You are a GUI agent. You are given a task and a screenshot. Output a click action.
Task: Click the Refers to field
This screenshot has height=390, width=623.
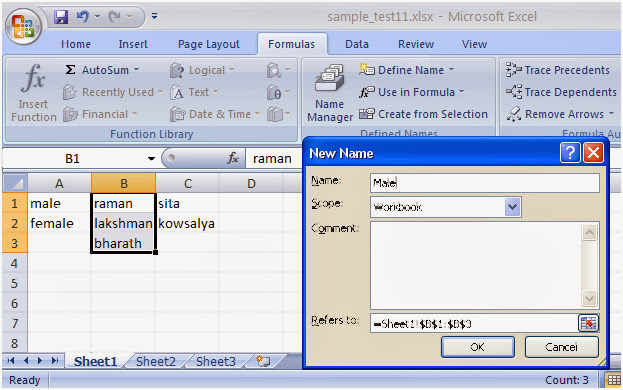(x=474, y=323)
